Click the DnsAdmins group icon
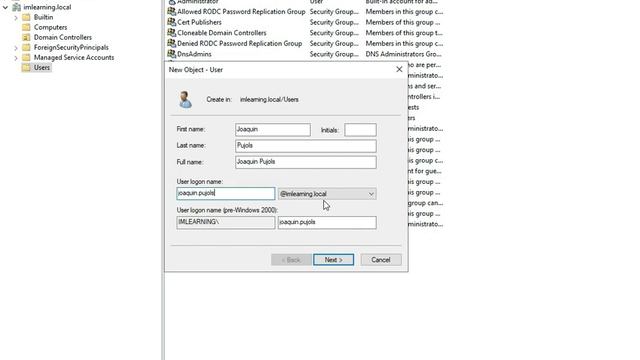The width and height of the screenshot is (640, 360). point(172,54)
